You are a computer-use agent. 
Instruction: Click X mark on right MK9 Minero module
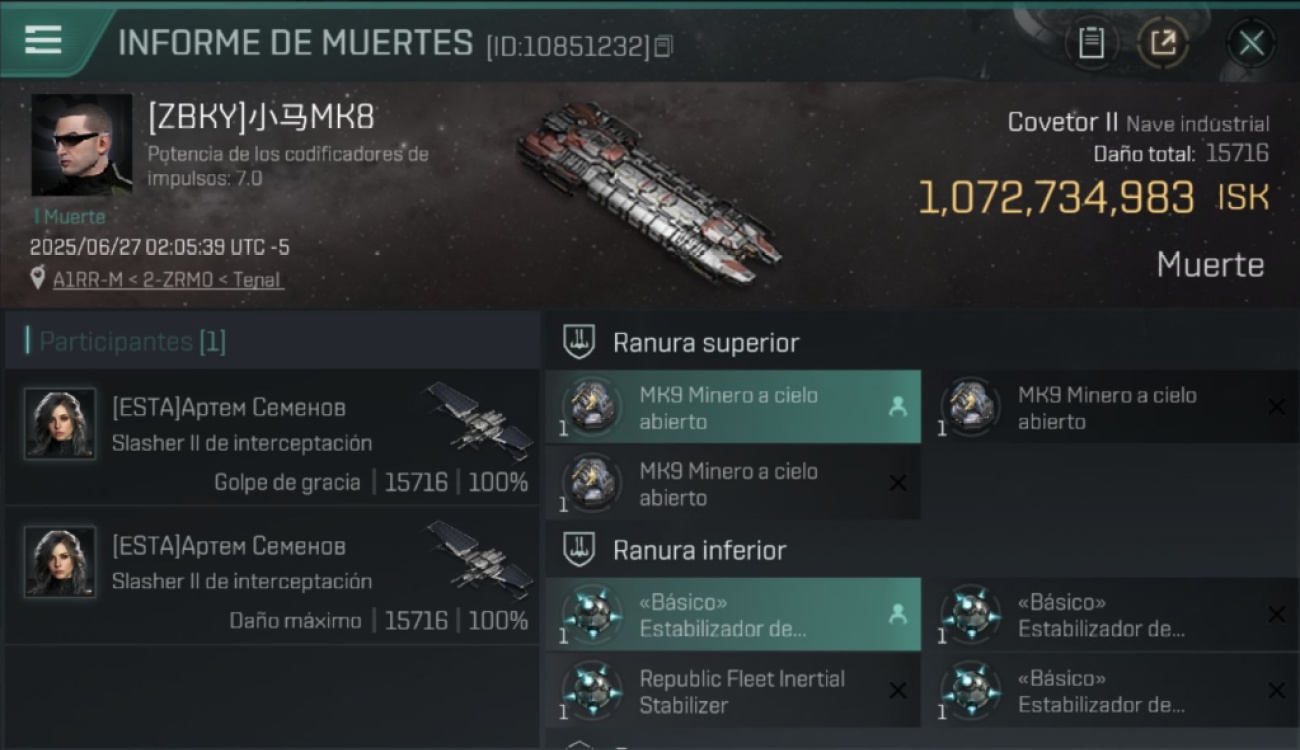(1276, 407)
